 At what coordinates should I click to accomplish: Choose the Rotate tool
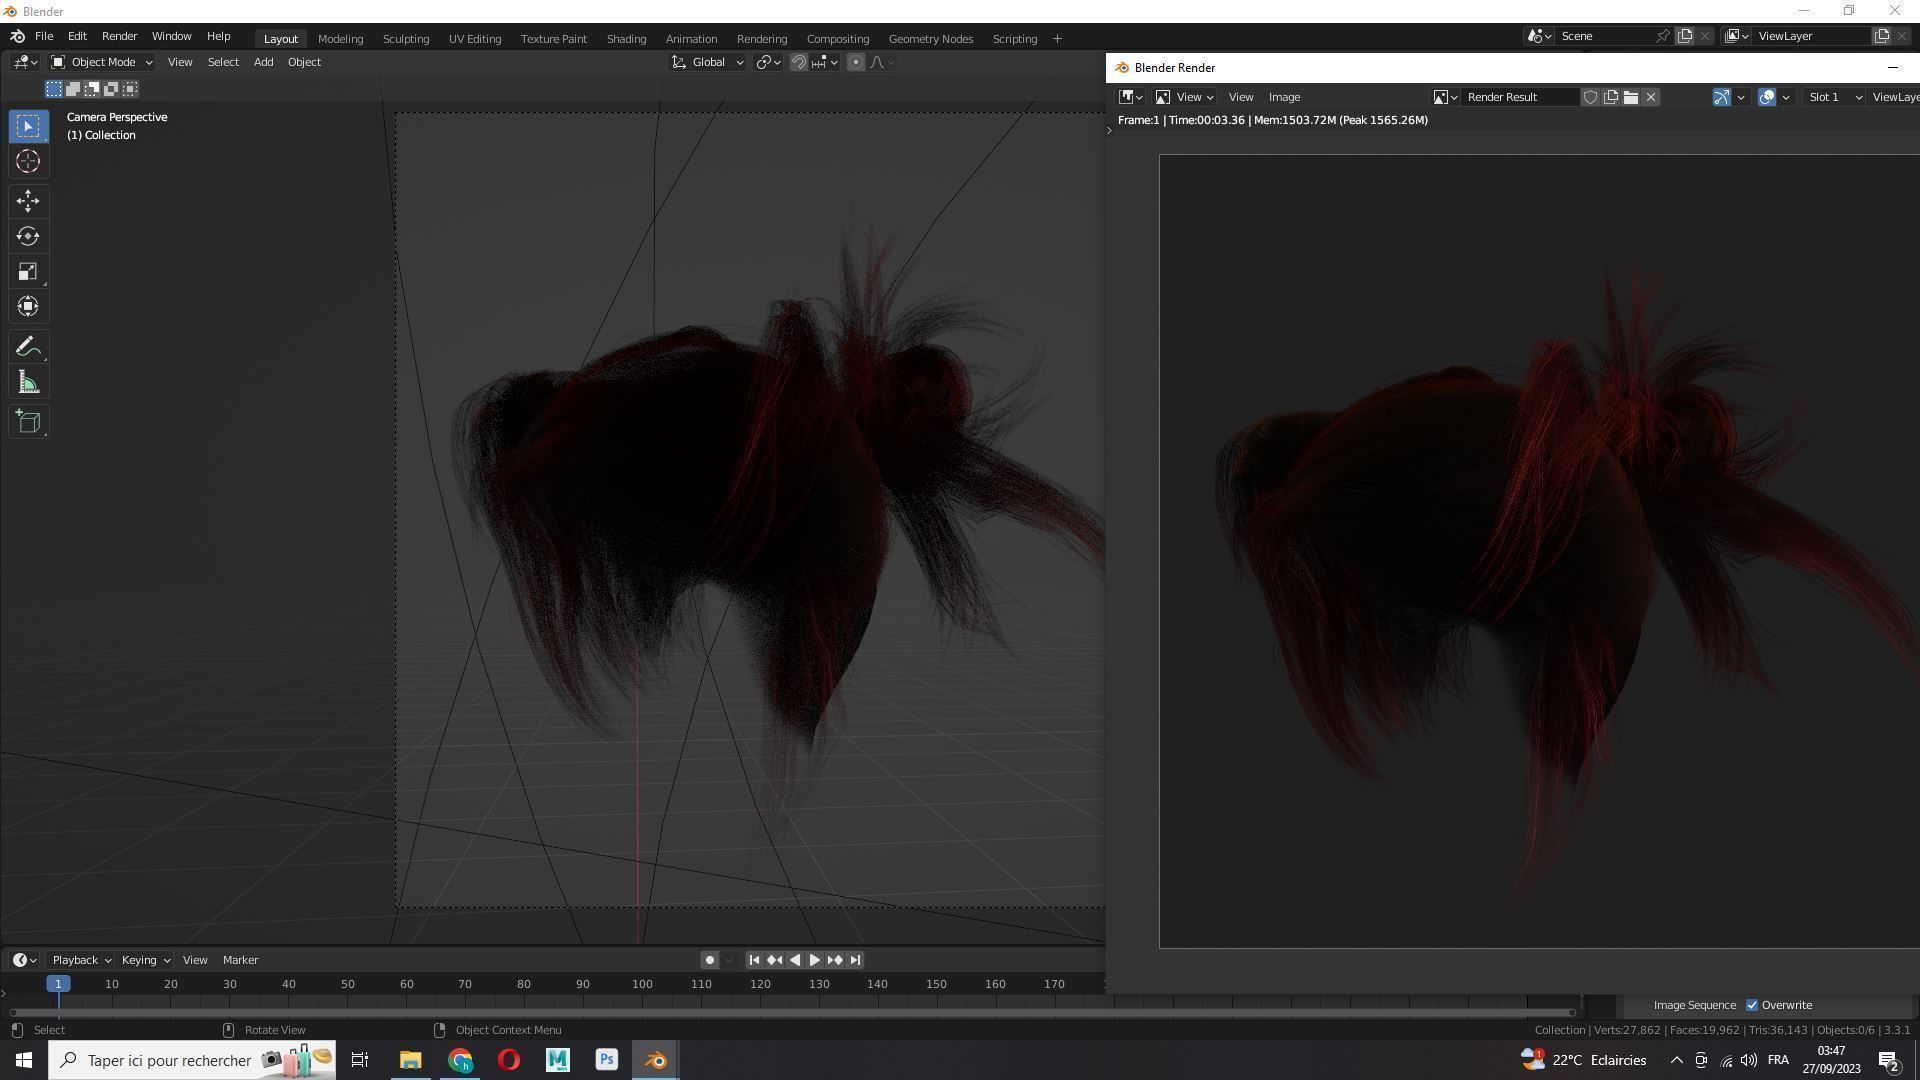[x=28, y=236]
